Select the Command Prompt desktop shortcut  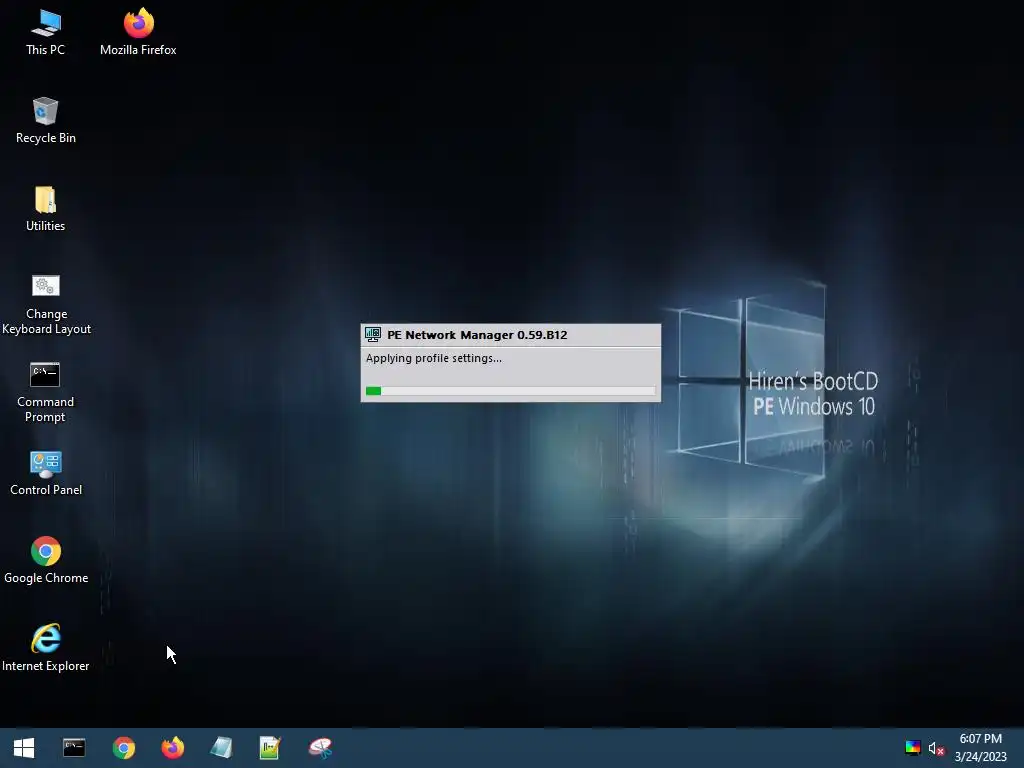45,392
